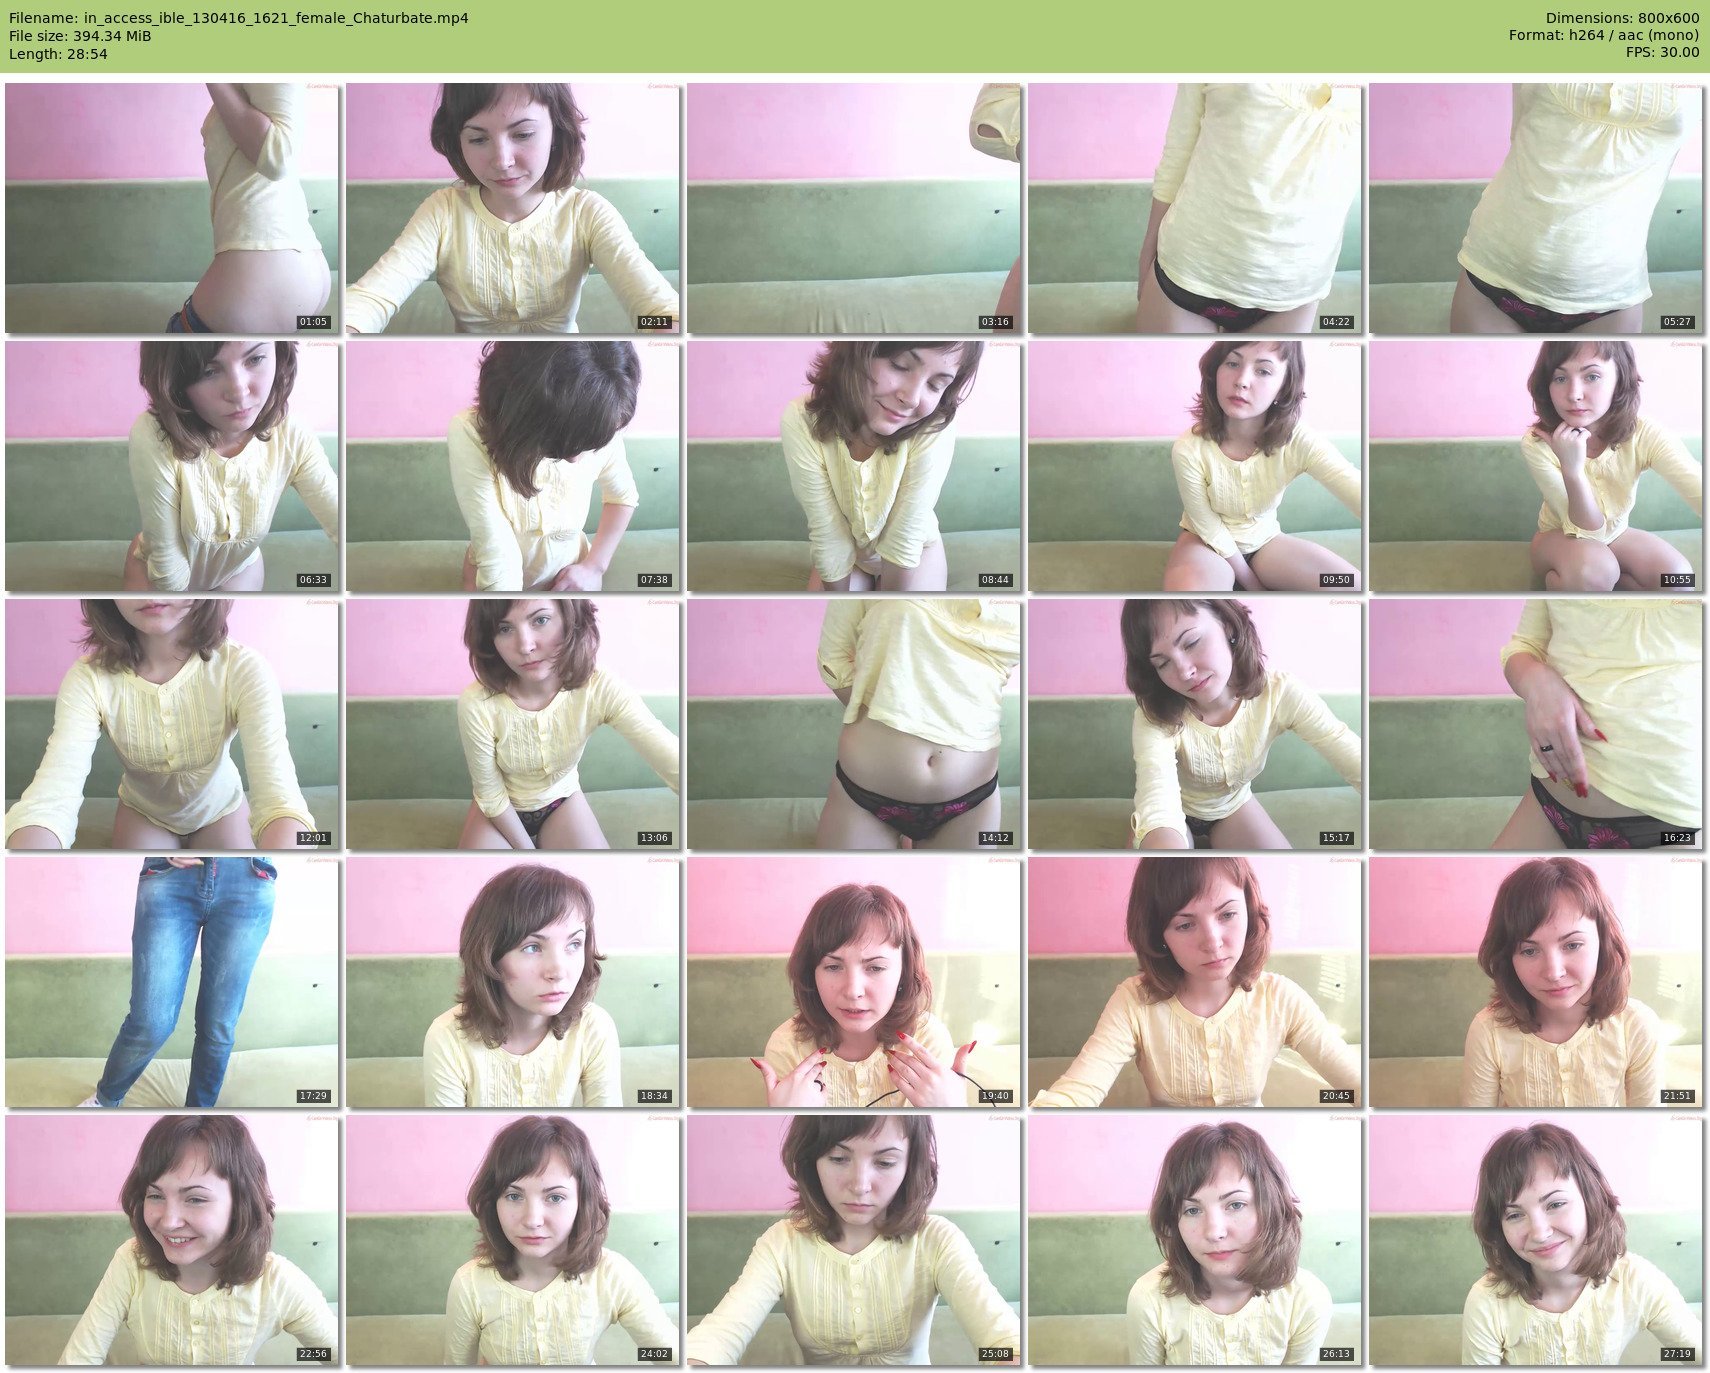Viewport: 1710px width, 1373px height.
Task: Click the thumbnail marked 03:16
Action: pos(854,208)
